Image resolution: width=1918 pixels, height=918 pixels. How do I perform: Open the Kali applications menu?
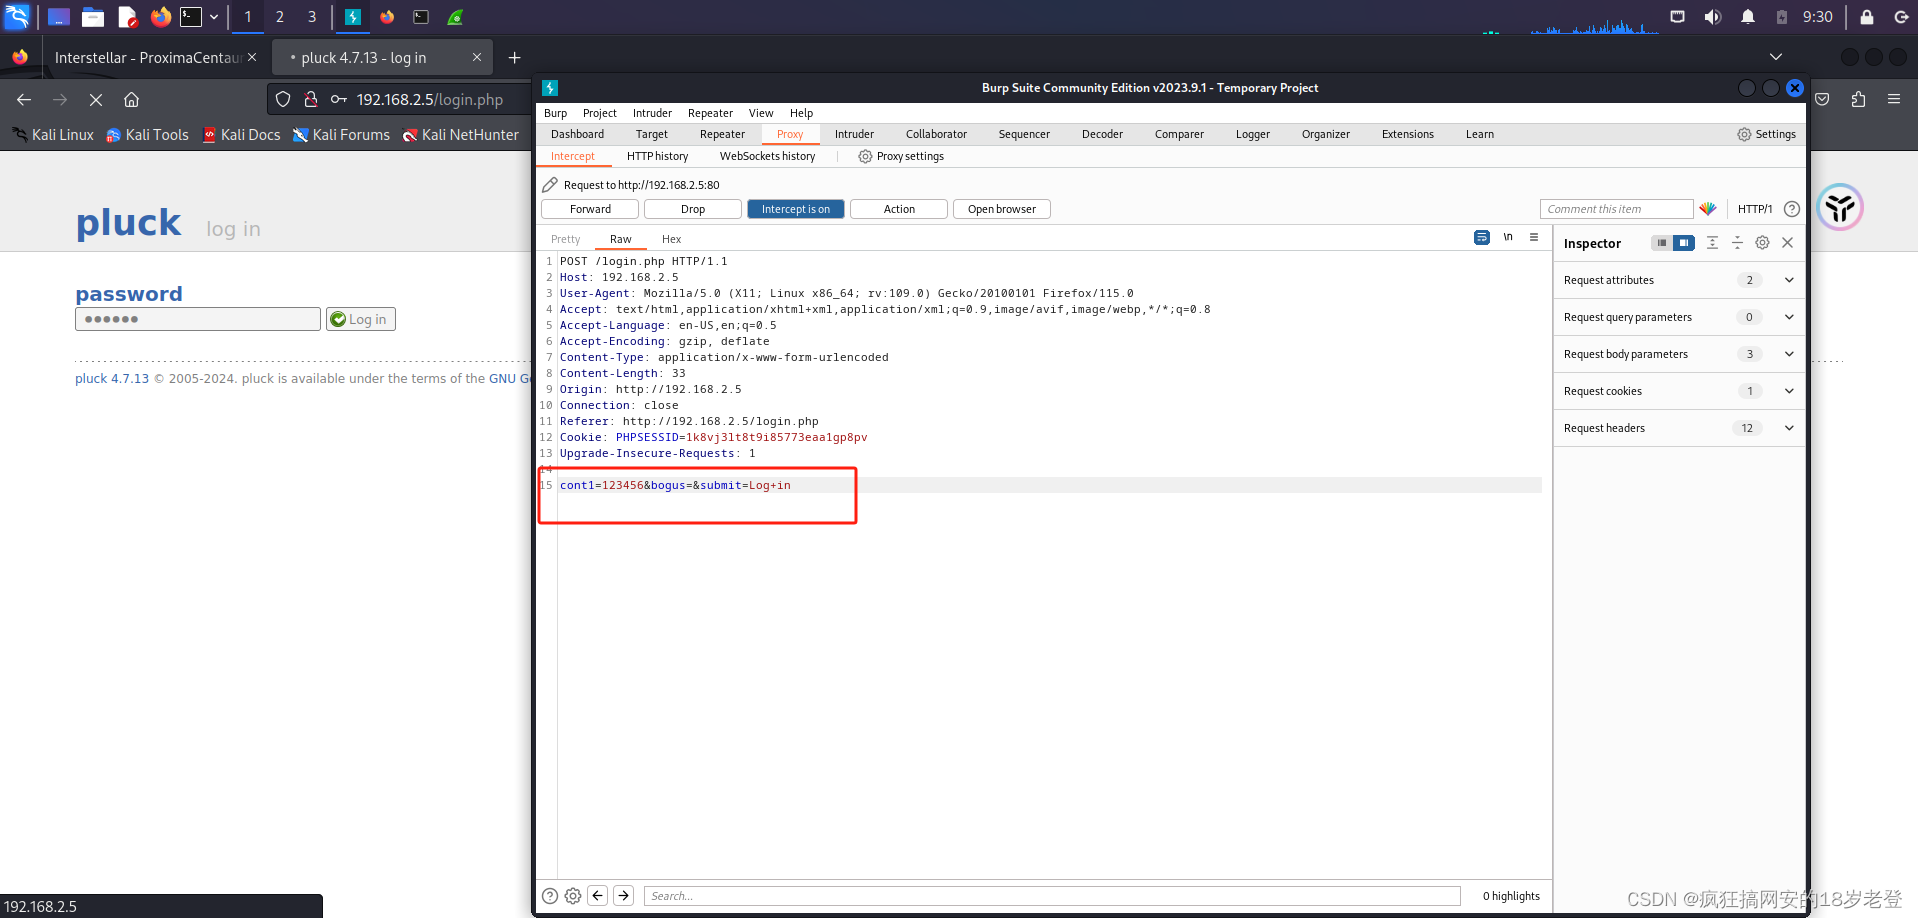18,16
